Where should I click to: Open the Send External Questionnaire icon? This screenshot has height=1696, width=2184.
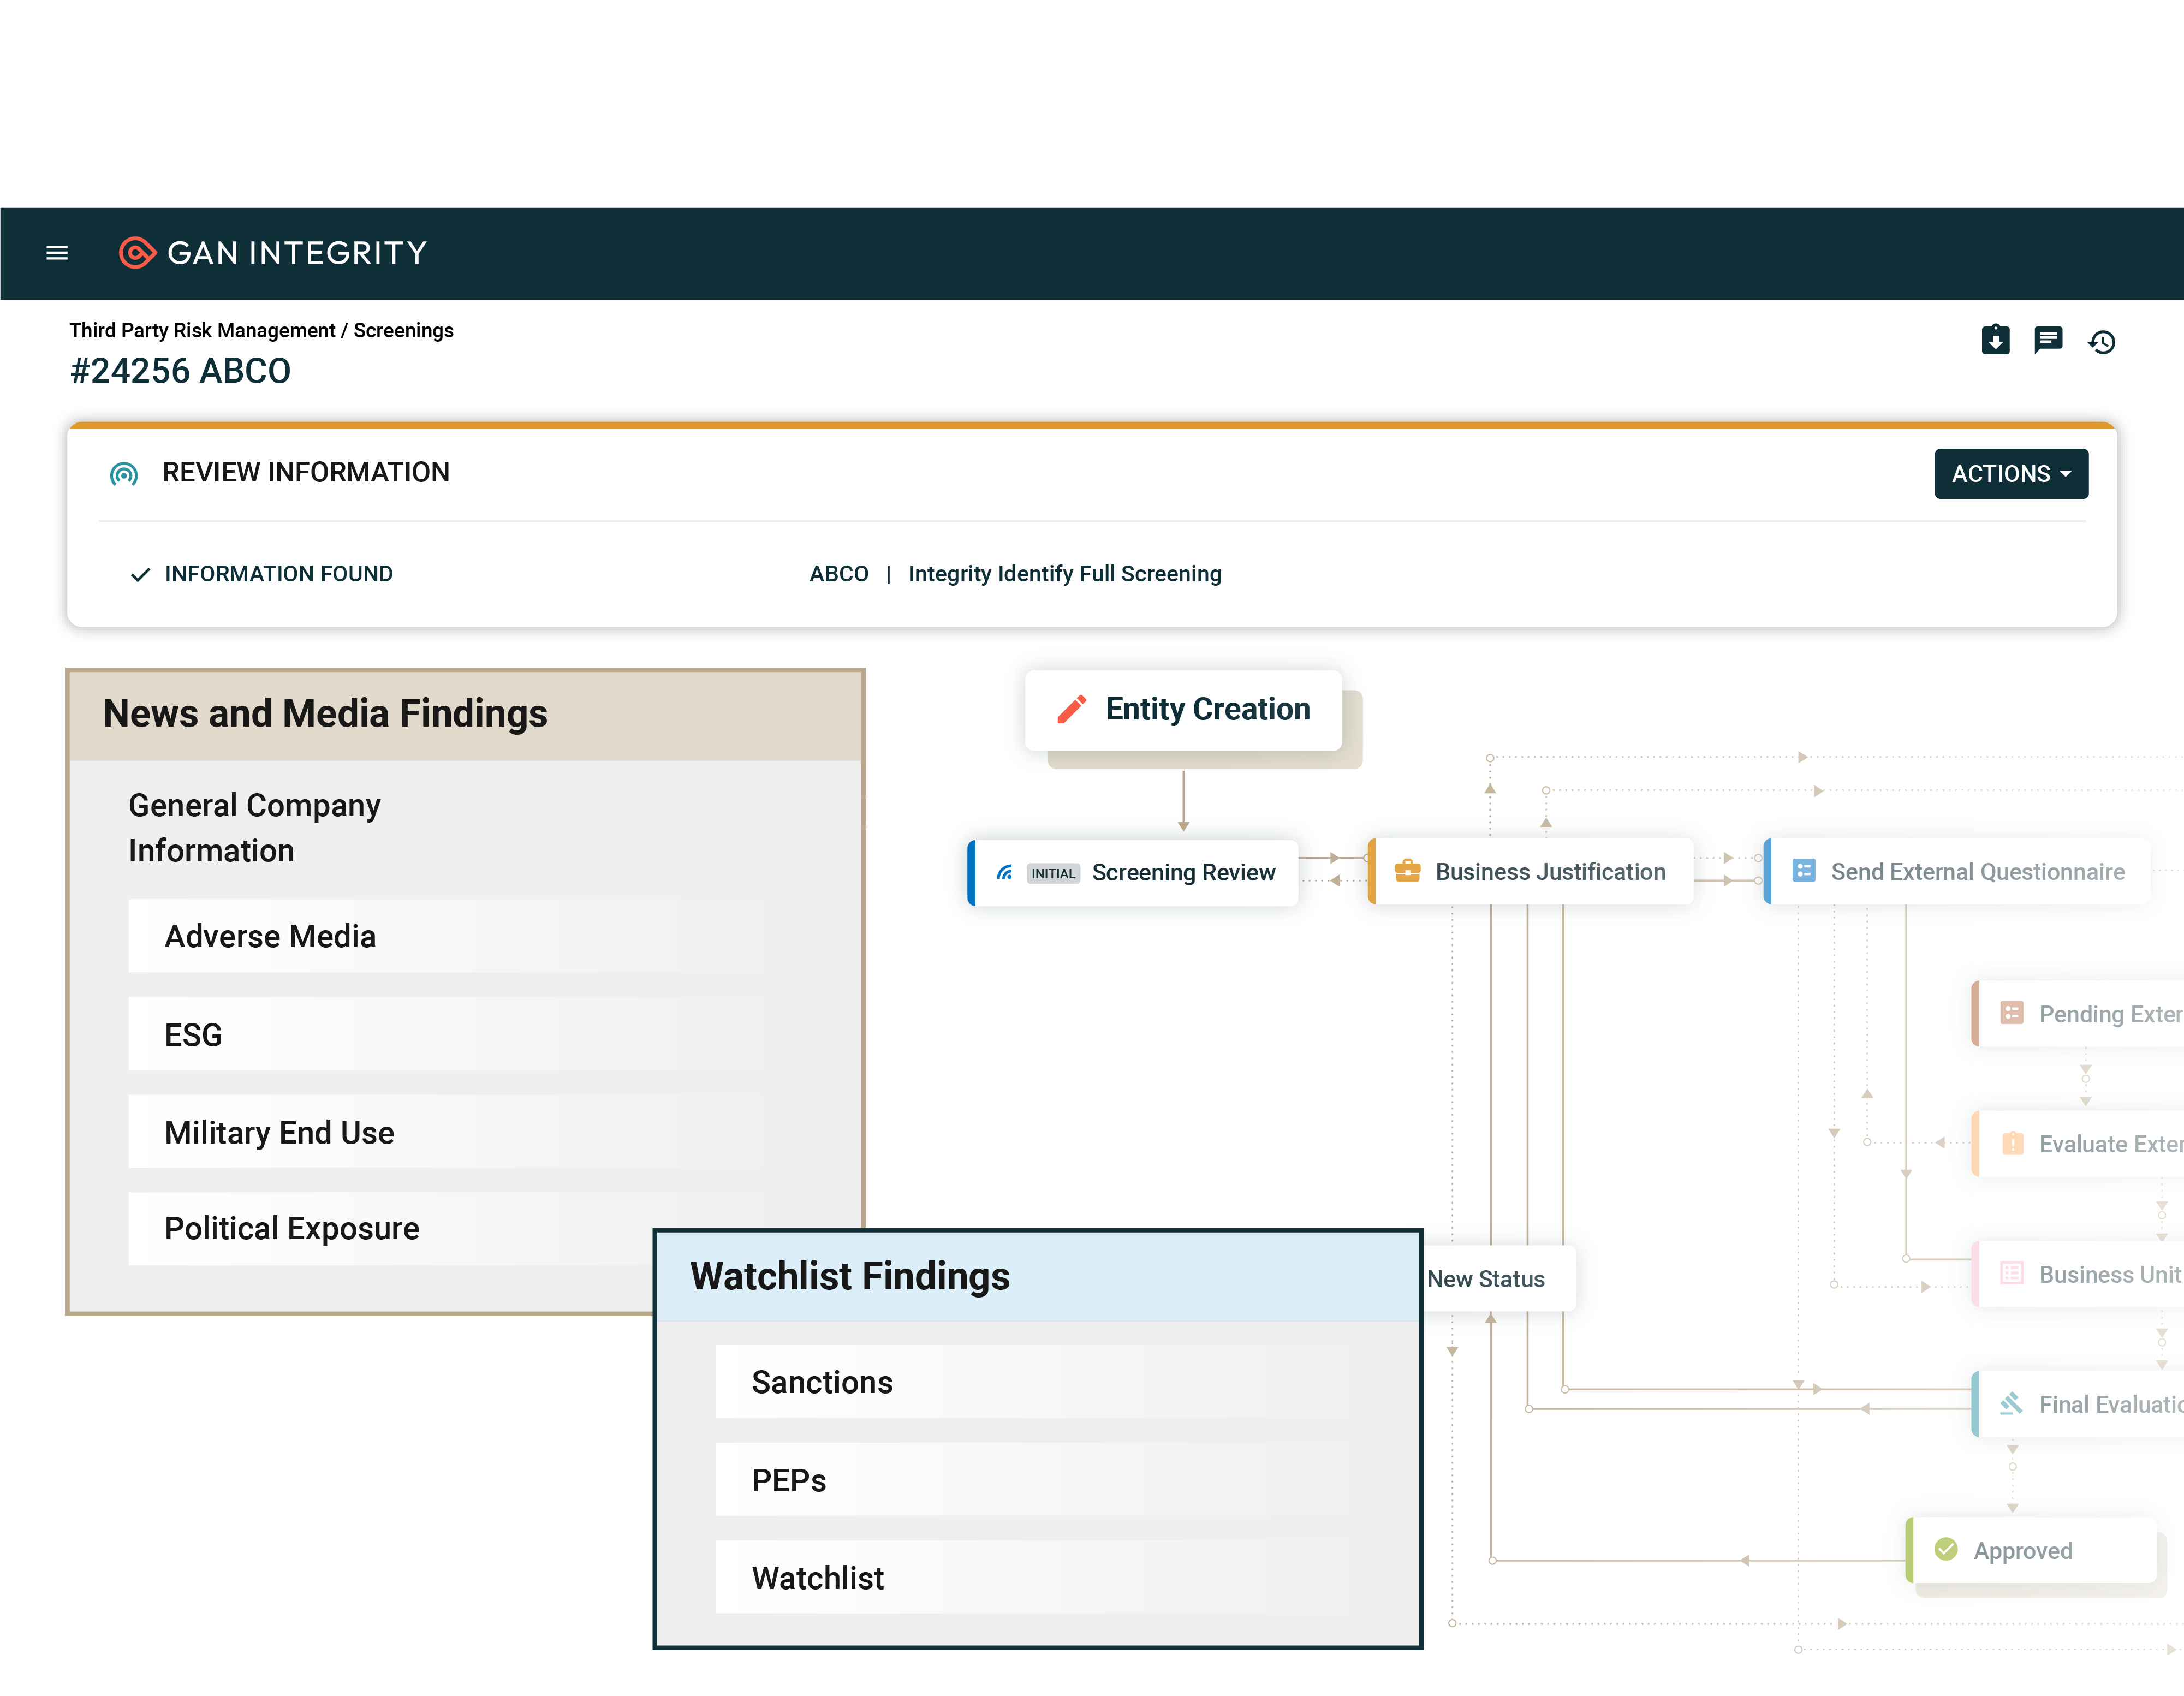click(x=1804, y=871)
